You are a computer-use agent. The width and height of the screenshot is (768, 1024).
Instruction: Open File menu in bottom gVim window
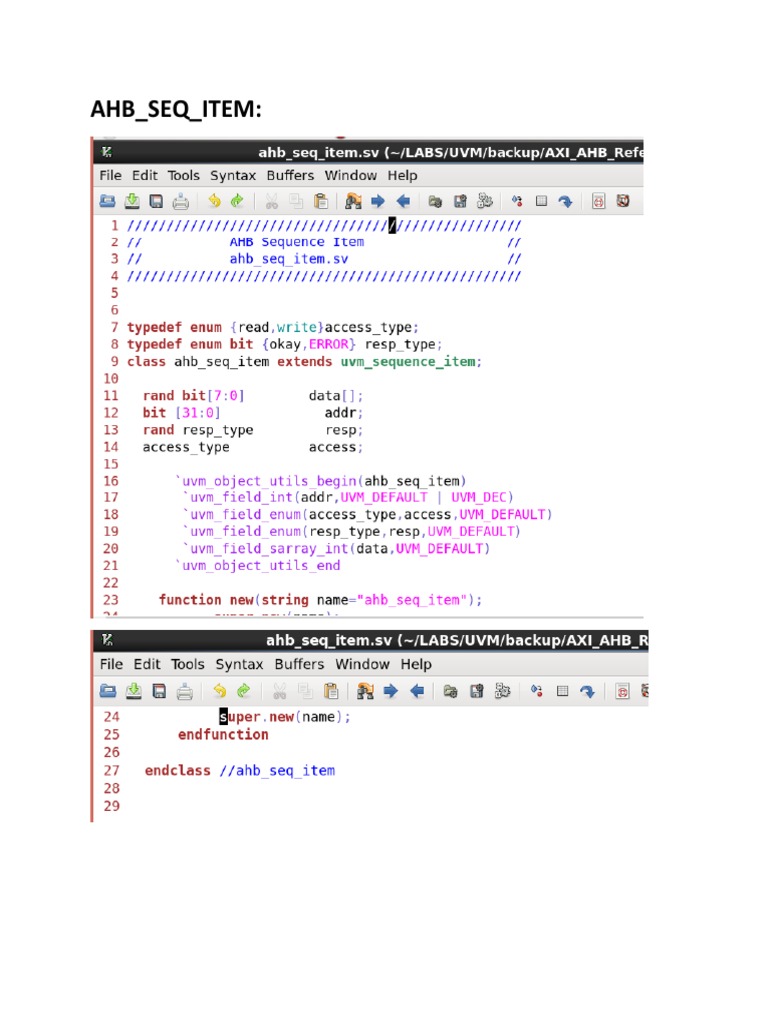[111, 664]
